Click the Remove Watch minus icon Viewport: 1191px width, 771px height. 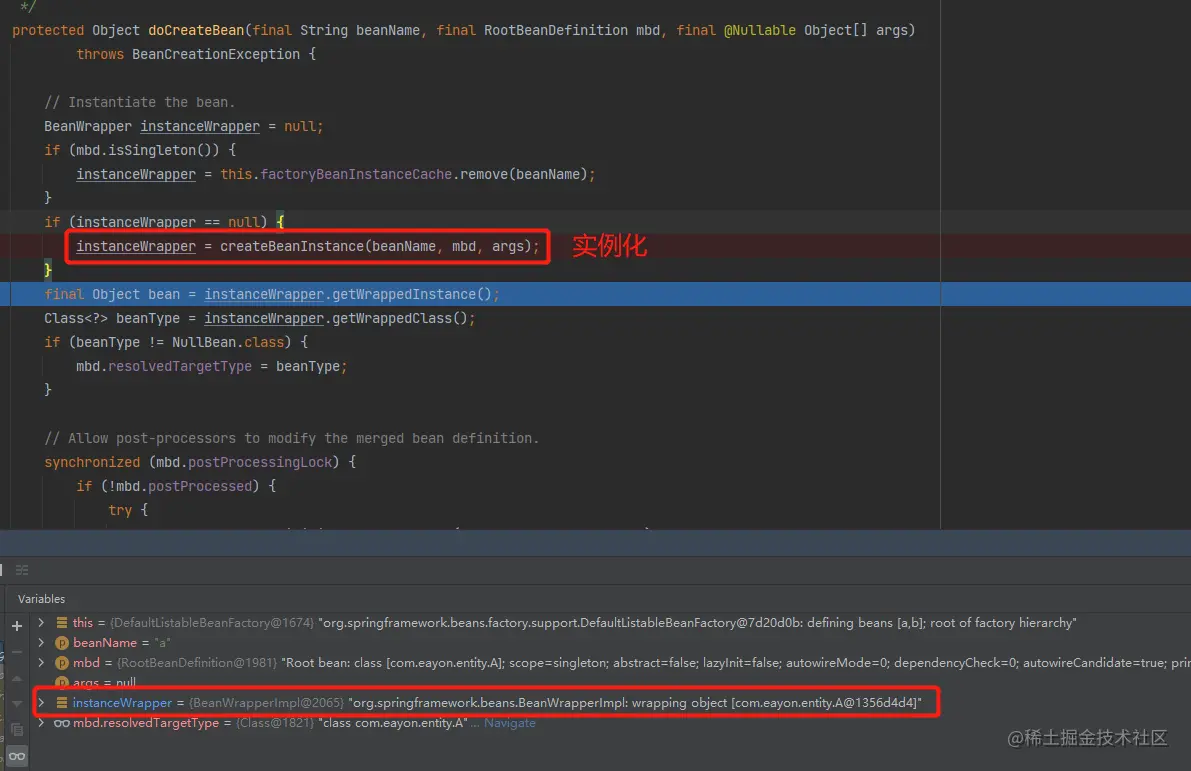click(17, 652)
